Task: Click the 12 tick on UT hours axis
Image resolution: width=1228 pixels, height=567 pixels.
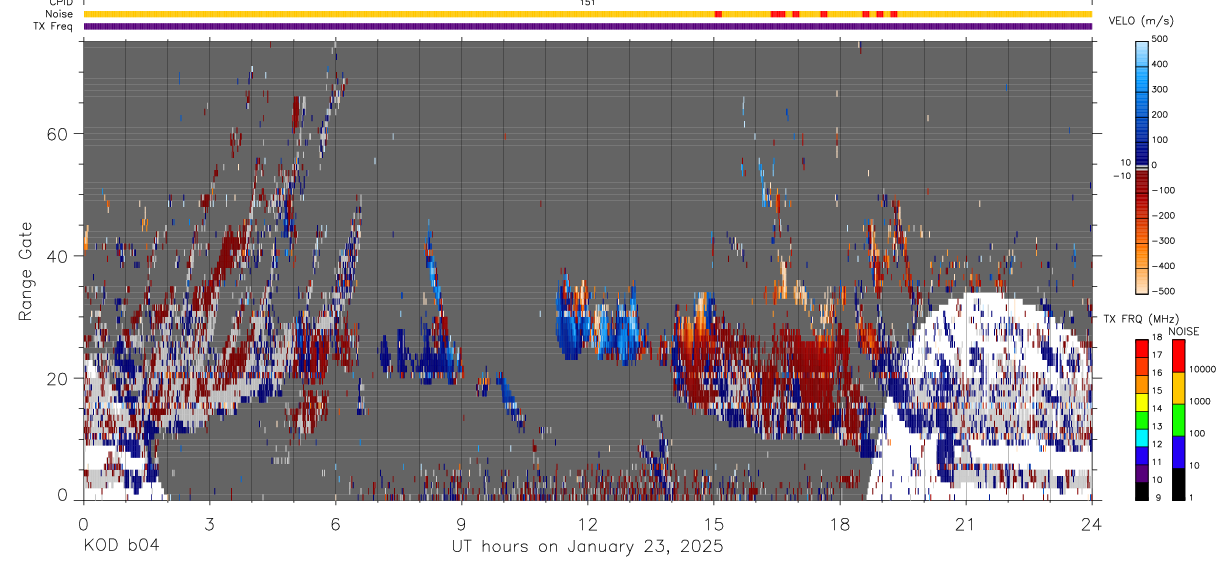Action: coord(587,523)
